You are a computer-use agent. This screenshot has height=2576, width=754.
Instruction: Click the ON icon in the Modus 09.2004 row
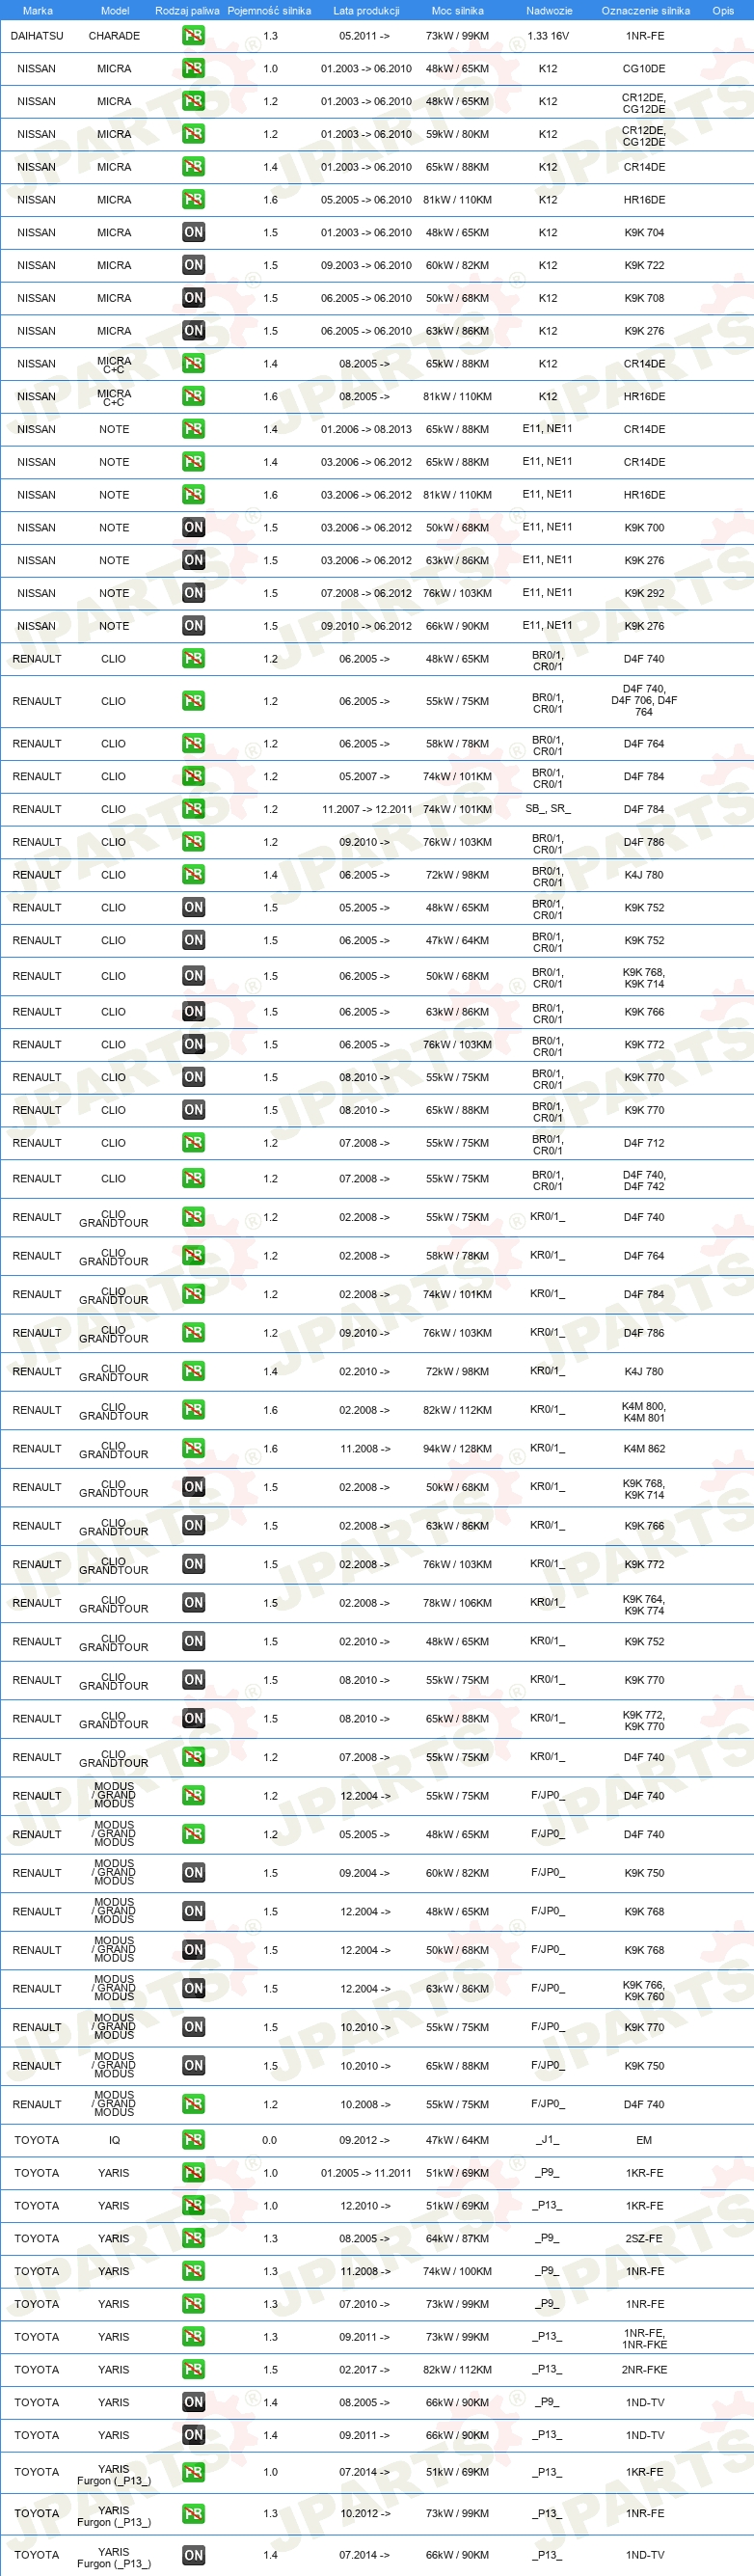point(193,1873)
